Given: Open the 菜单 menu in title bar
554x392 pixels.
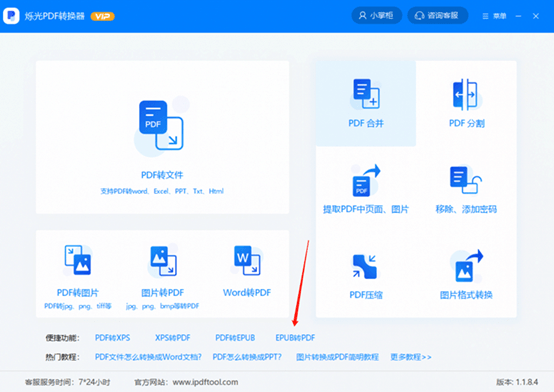Looking at the screenshot, I should coord(494,16).
